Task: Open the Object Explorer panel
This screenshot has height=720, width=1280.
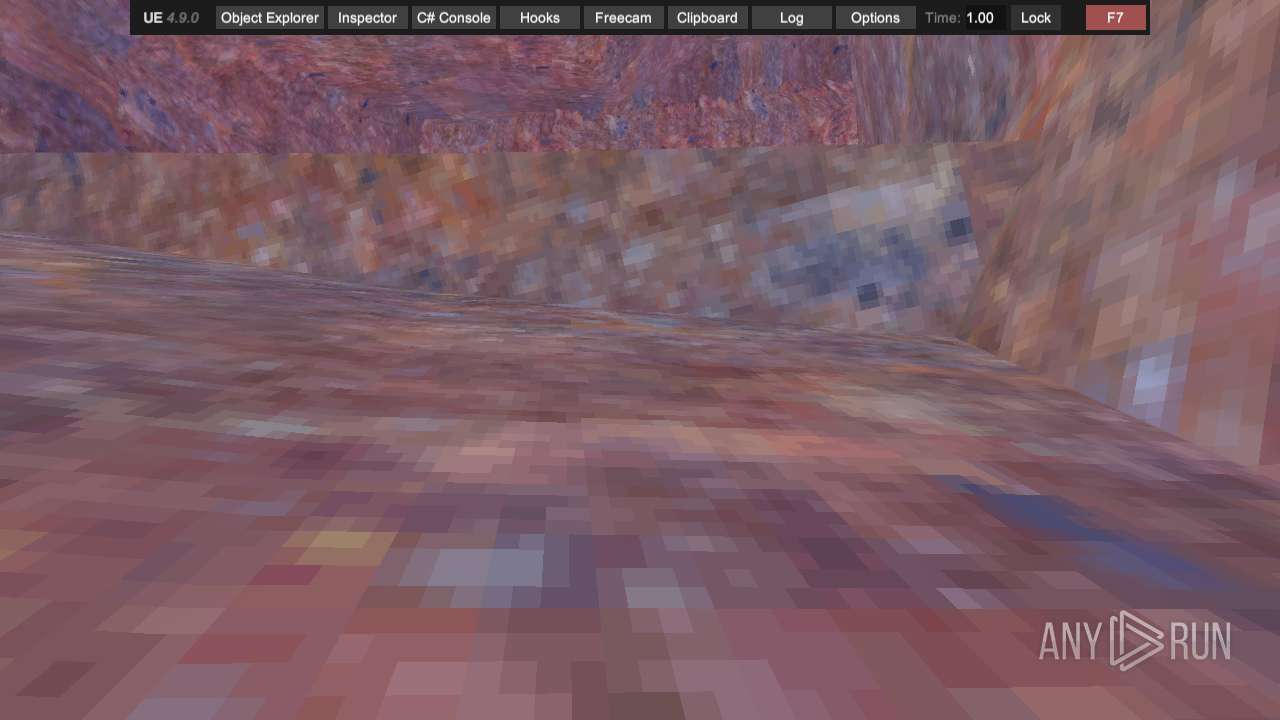Action: pos(270,18)
